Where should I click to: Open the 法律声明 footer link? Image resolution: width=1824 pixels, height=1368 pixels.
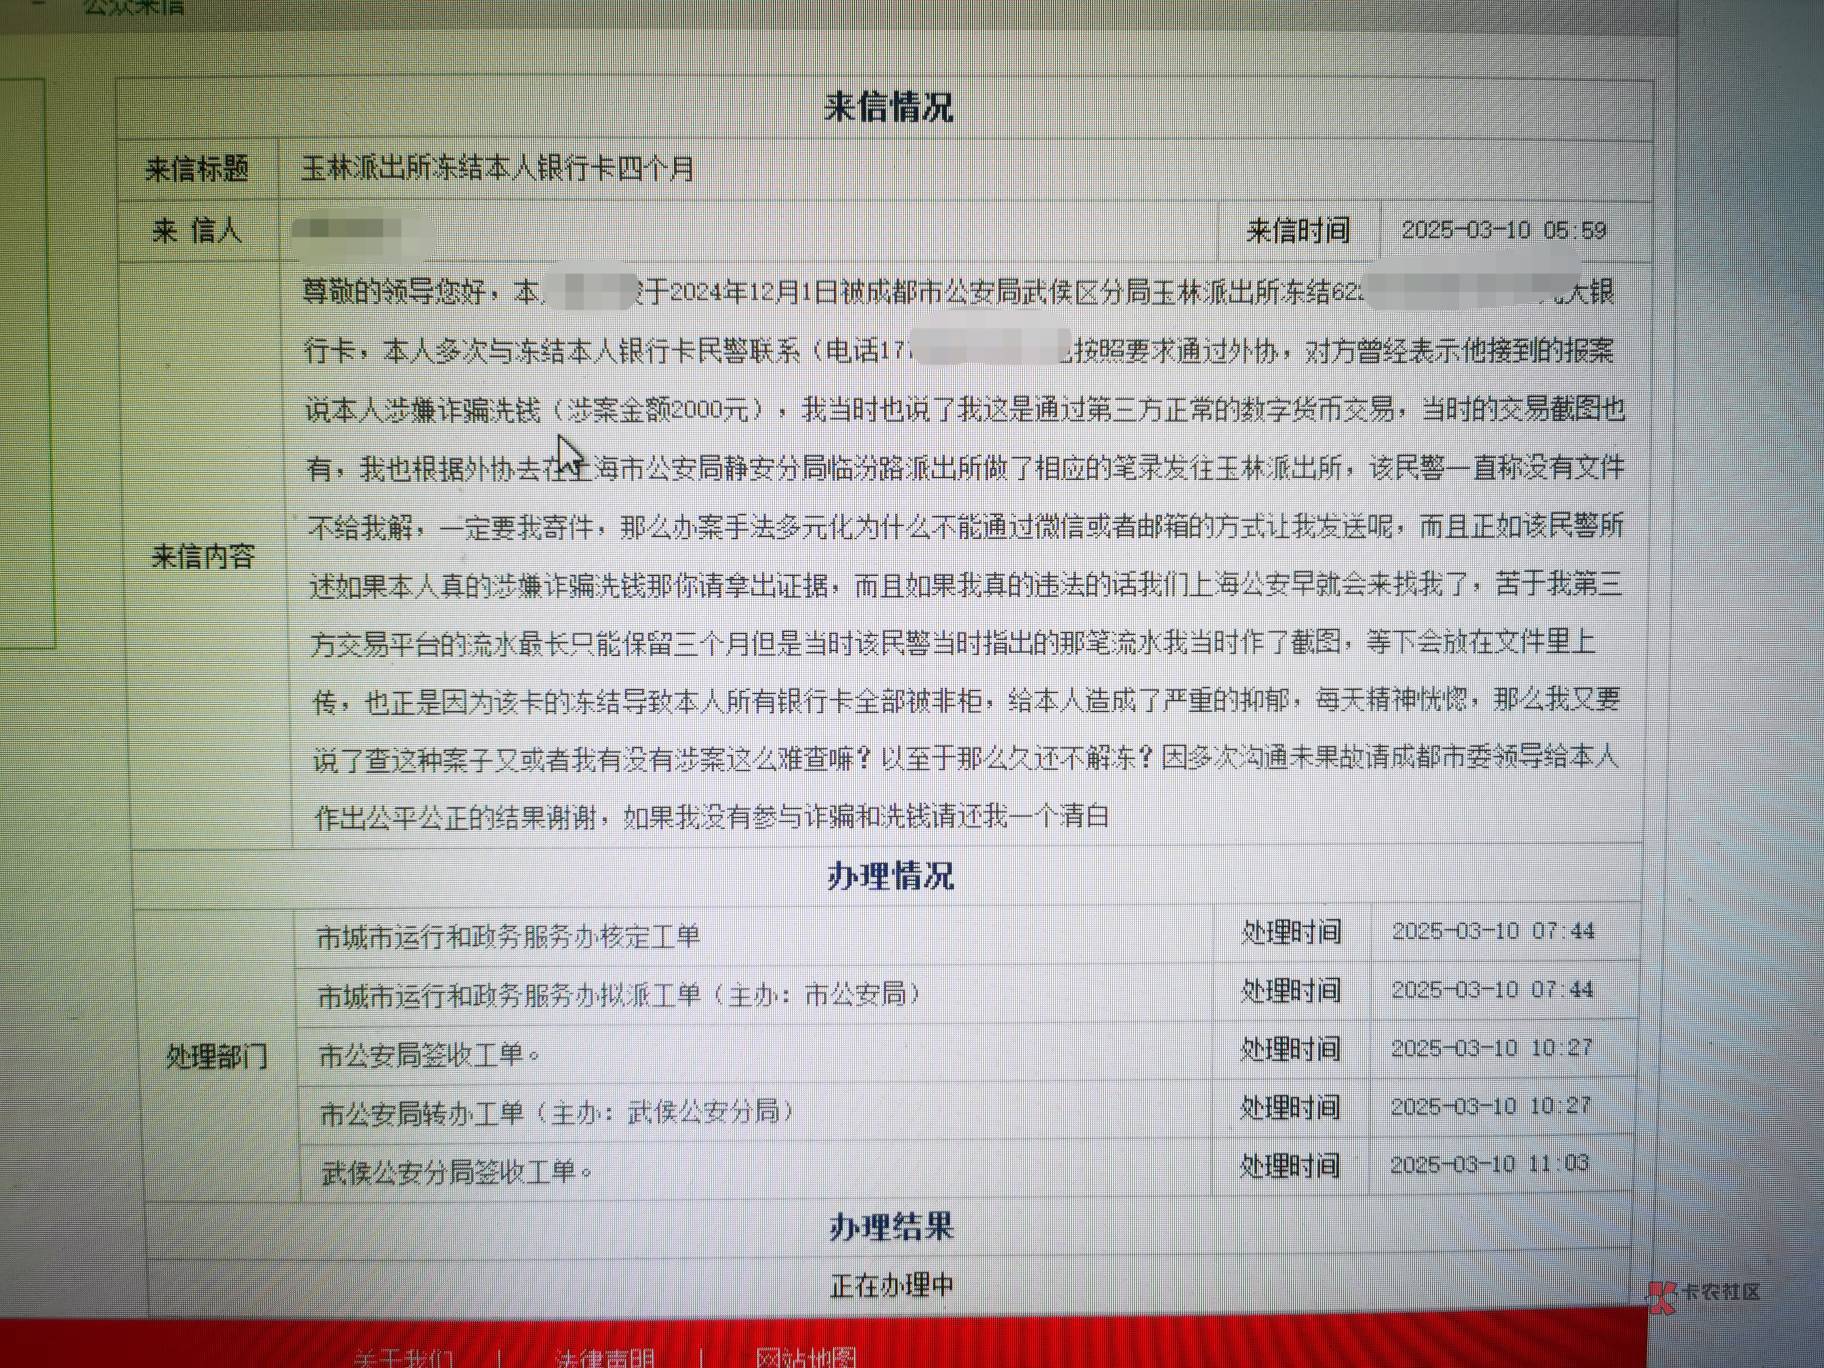(x=605, y=1357)
